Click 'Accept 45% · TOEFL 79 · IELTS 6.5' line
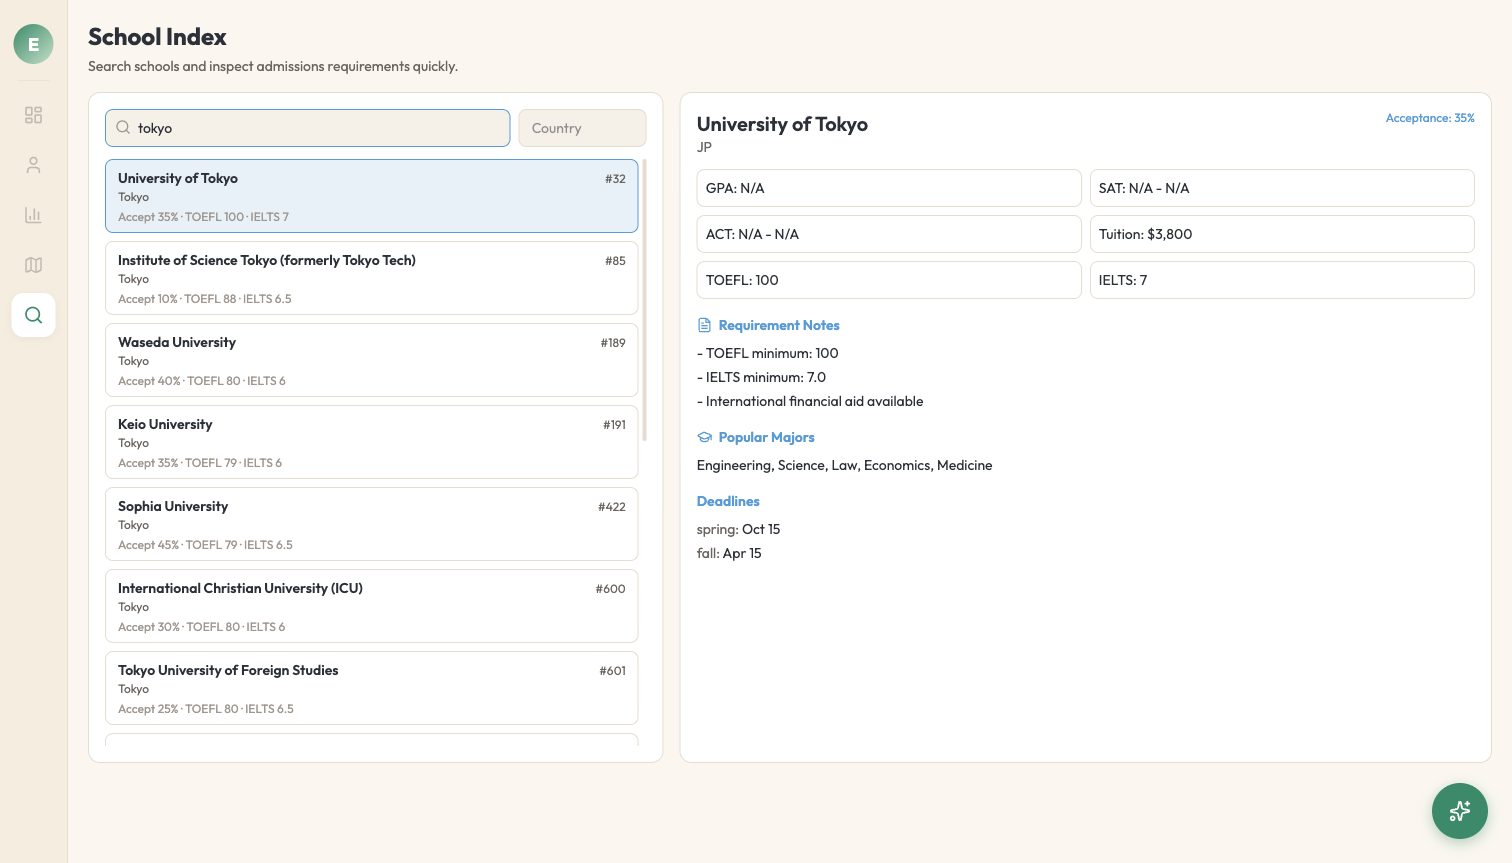This screenshot has width=1512, height=863. click(x=205, y=545)
